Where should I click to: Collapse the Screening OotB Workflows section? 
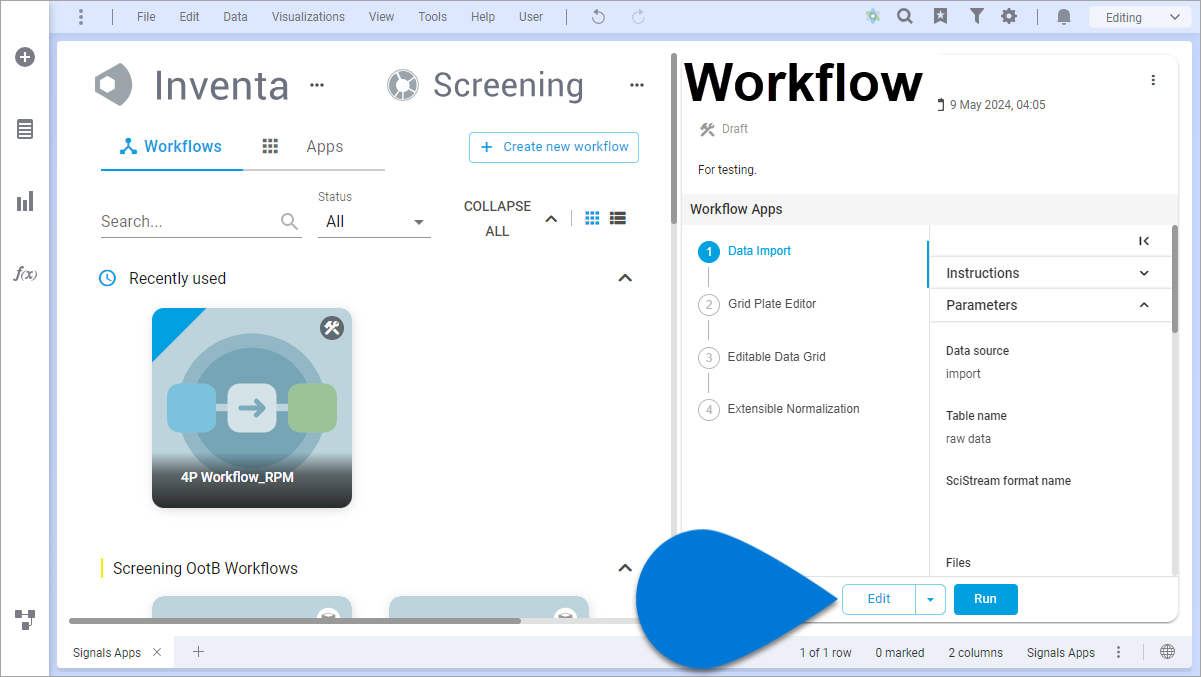(x=625, y=568)
